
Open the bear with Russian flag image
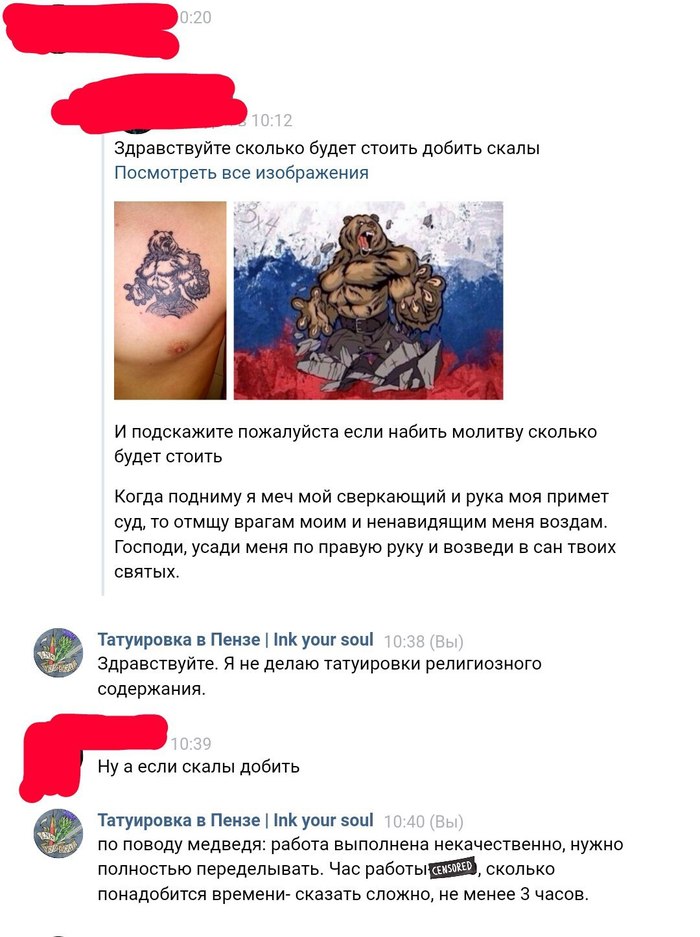point(368,300)
